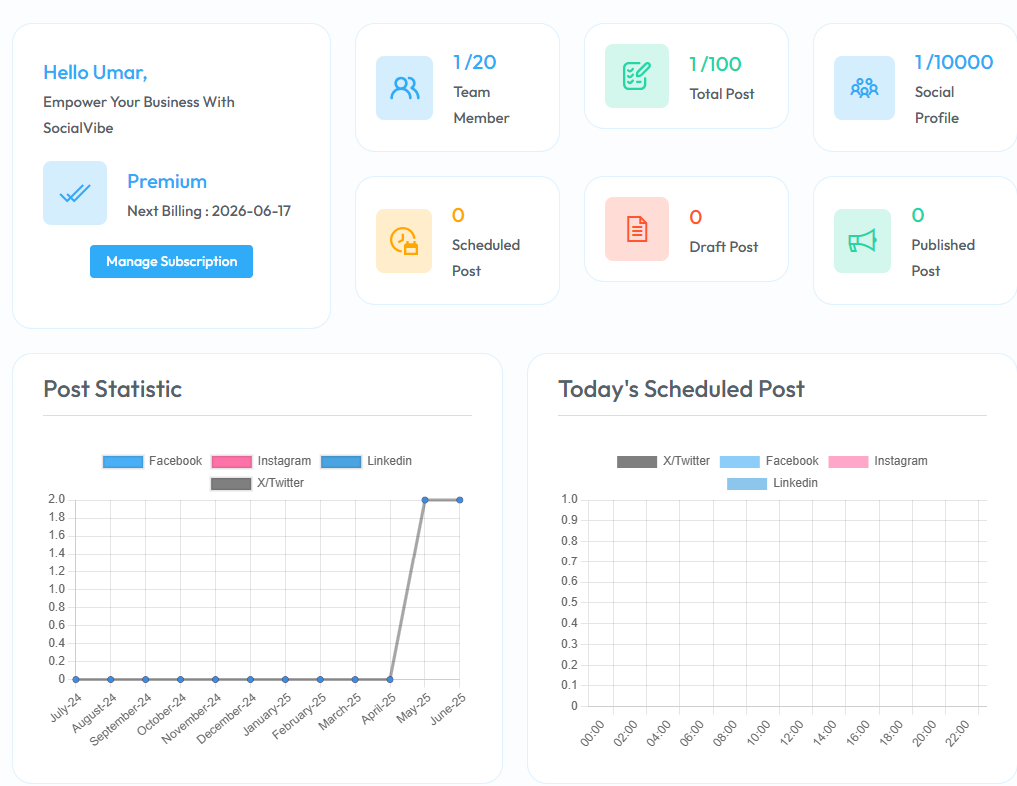The width and height of the screenshot is (1017, 786).
Task: Click the Team Member people icon
Action: [404, 88]
